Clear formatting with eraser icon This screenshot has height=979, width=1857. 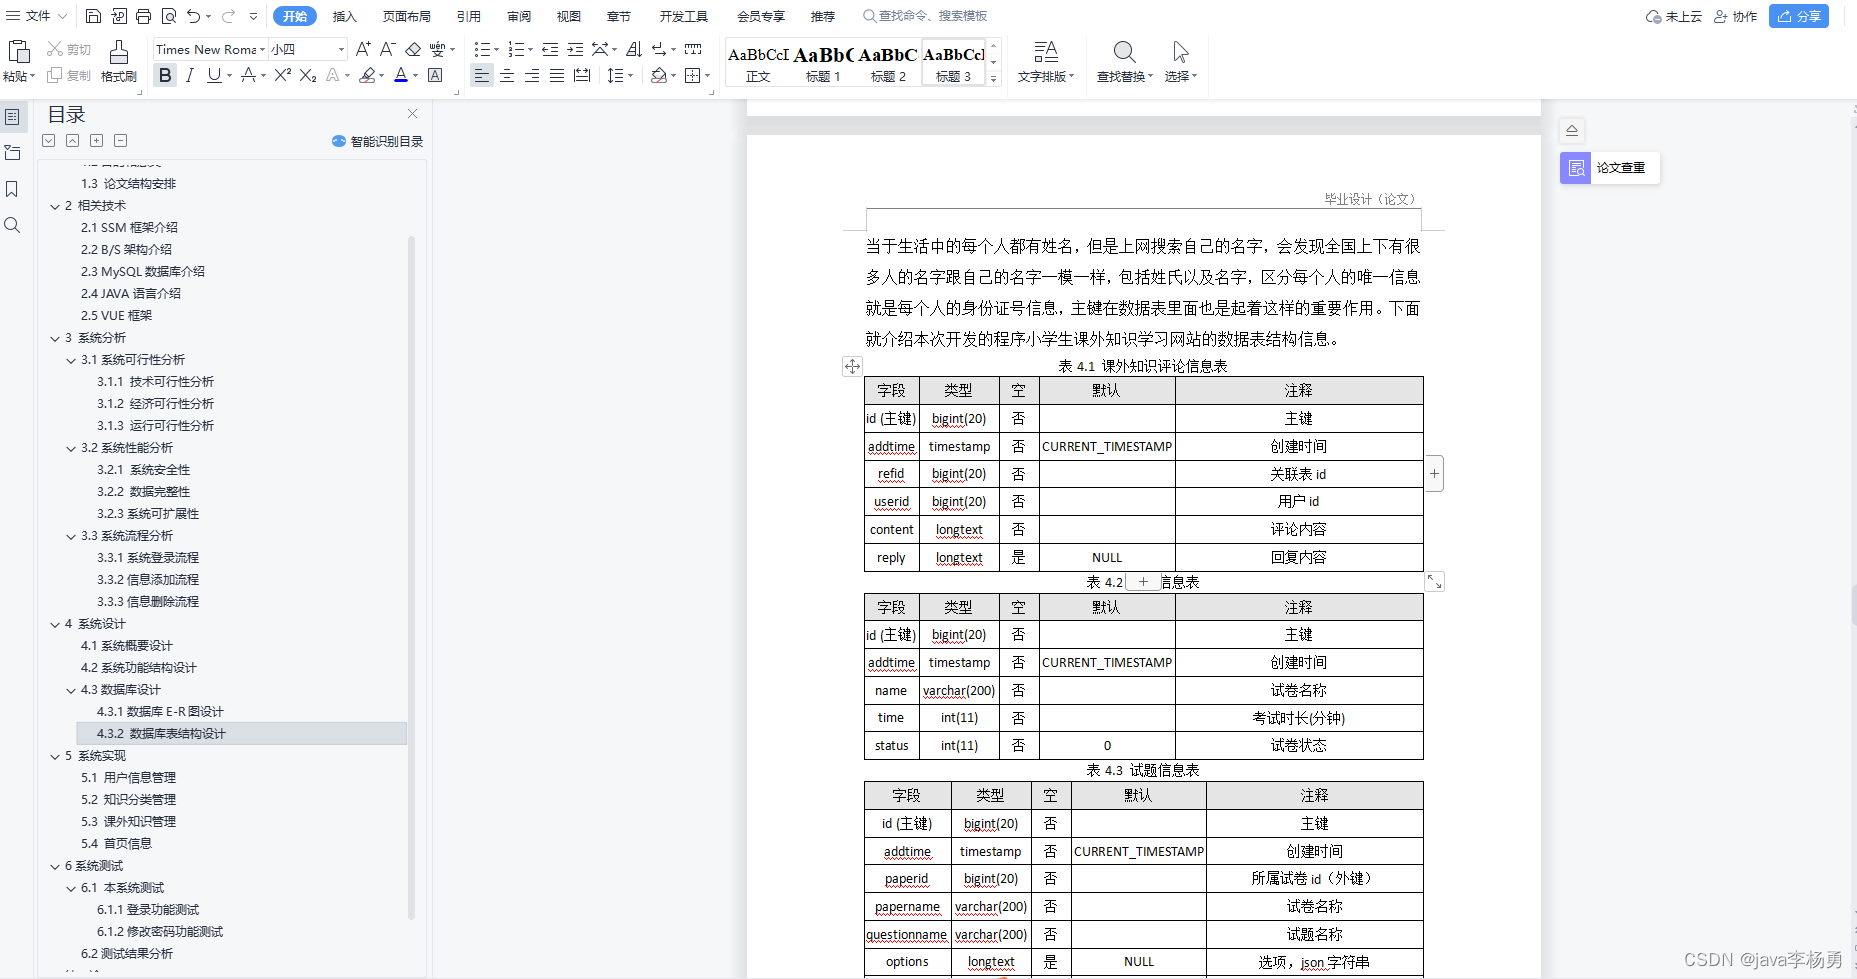click(413, 49)
